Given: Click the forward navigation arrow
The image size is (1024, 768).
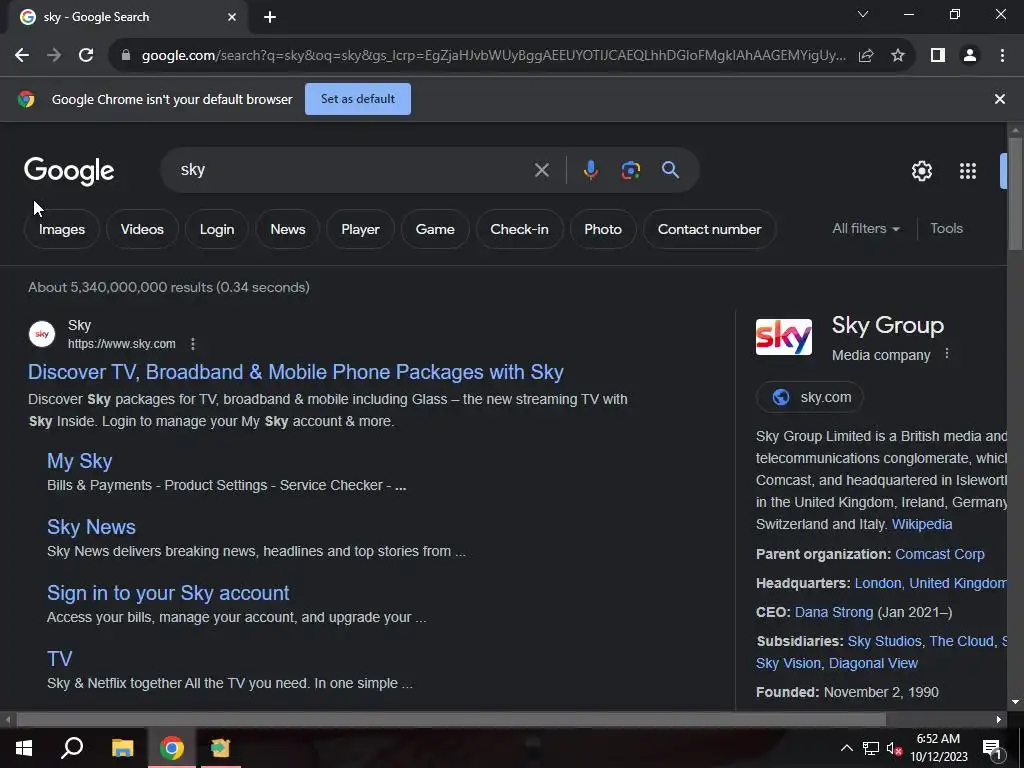Looking at the screenshot, I should pyautogui.click(x=54, y=56).
